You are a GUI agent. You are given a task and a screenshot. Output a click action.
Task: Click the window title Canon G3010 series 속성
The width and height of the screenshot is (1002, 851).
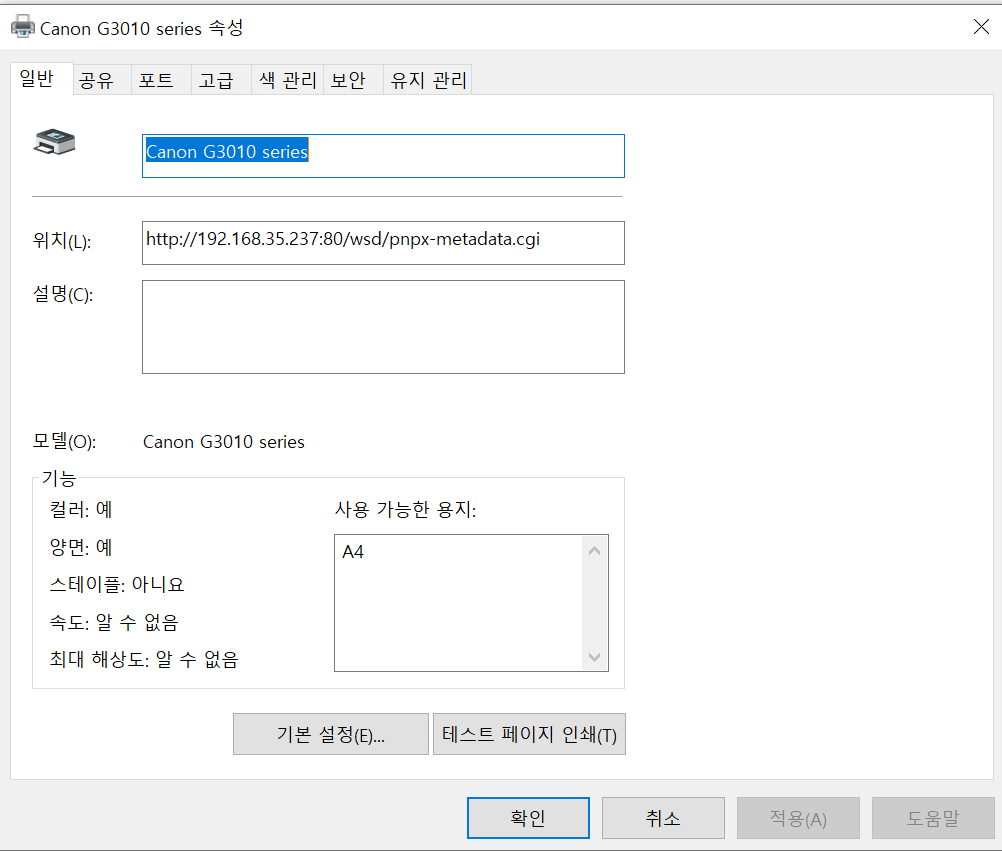pyautogui.click(x=141, y=28)
